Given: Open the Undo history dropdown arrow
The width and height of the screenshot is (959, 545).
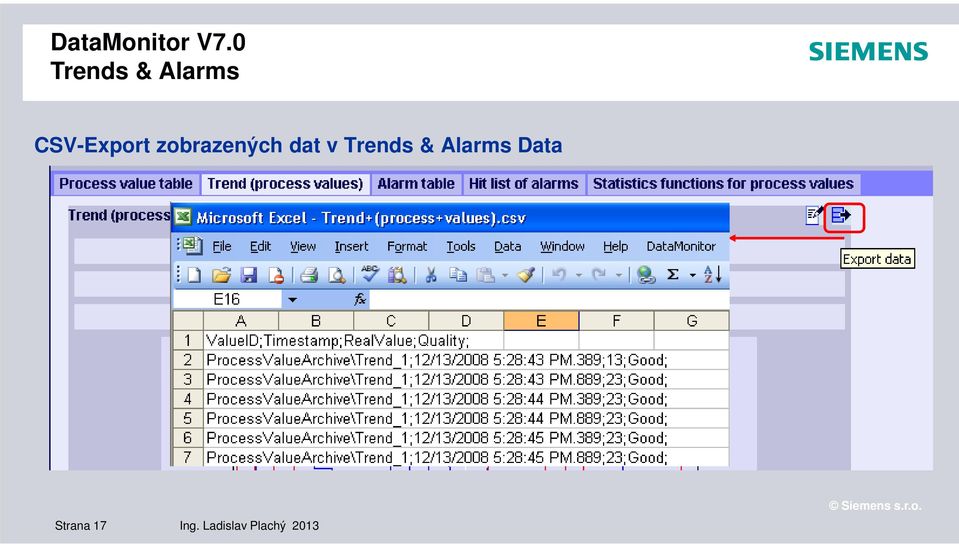Looking at the screenshot, I should 578,275.
